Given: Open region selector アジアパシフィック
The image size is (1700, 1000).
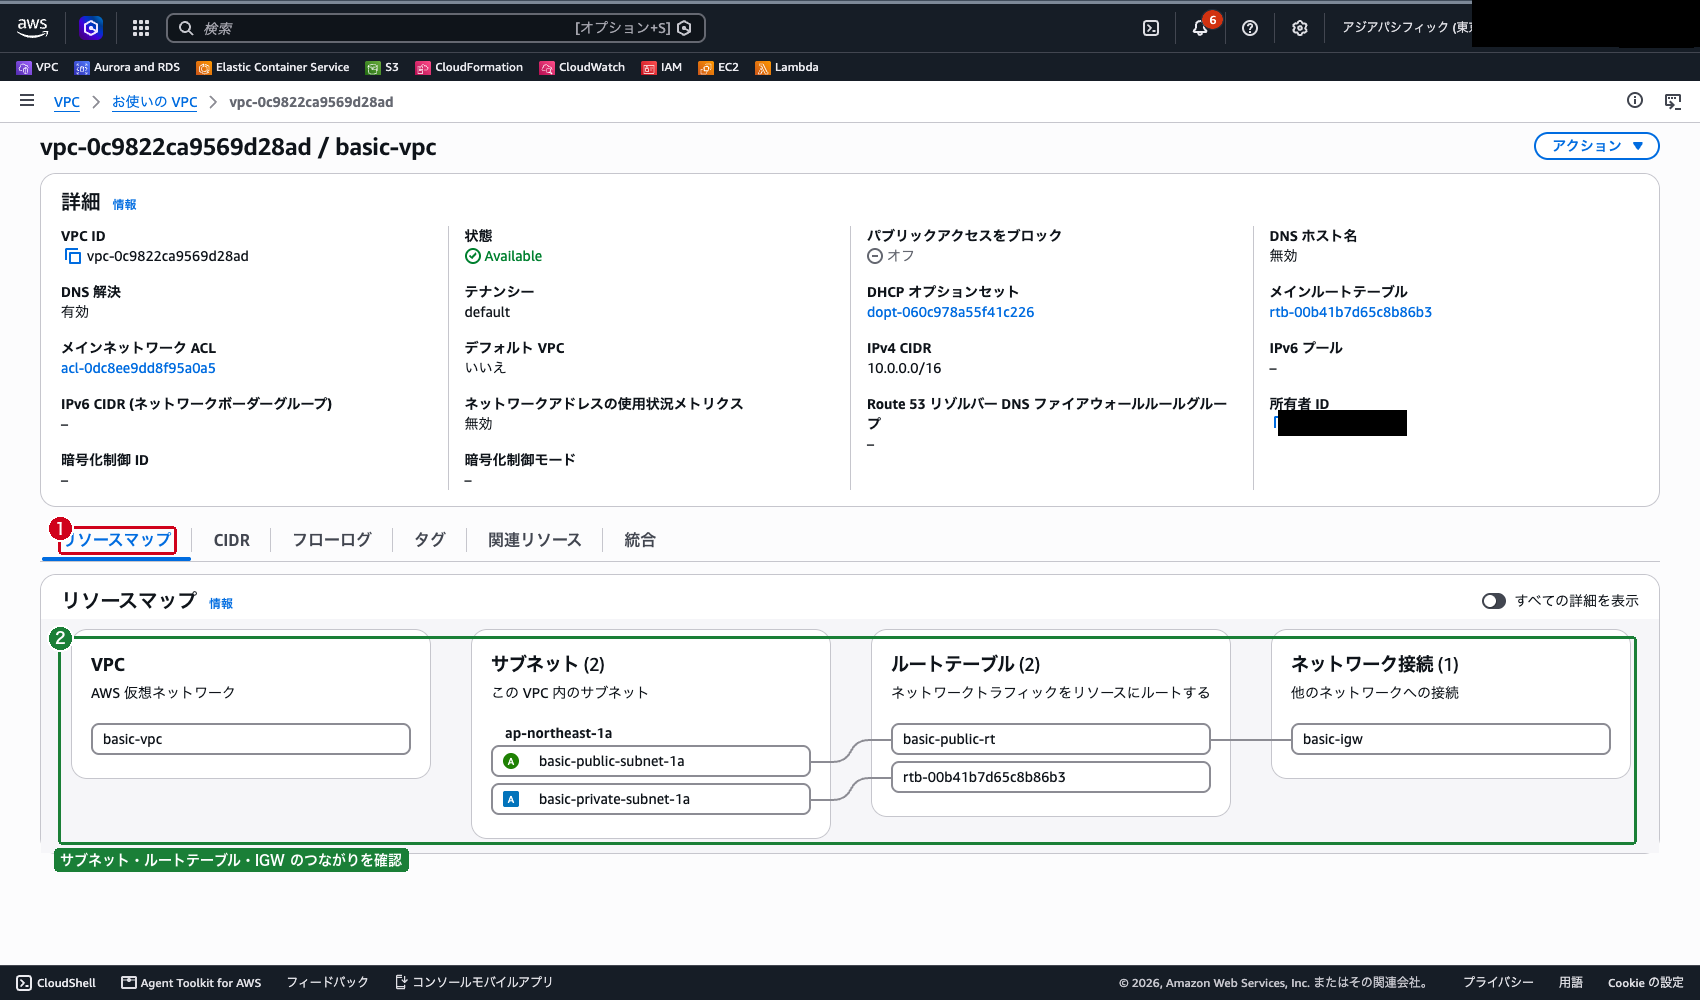Looking at the screenshot, I should [1406, 28].
